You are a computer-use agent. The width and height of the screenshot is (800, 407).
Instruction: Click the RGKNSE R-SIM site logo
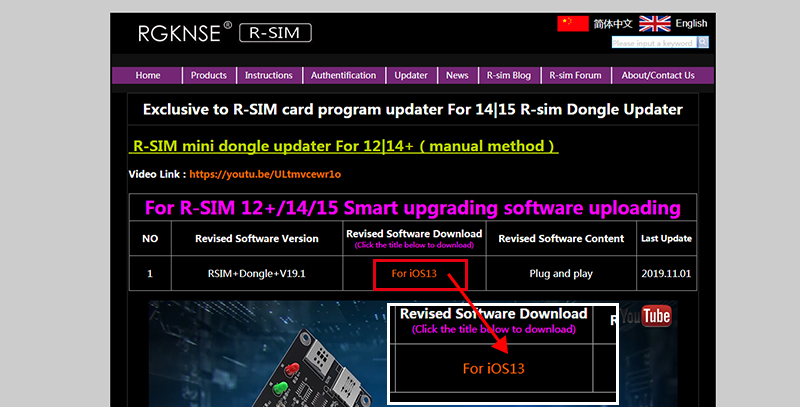point(225,33)
